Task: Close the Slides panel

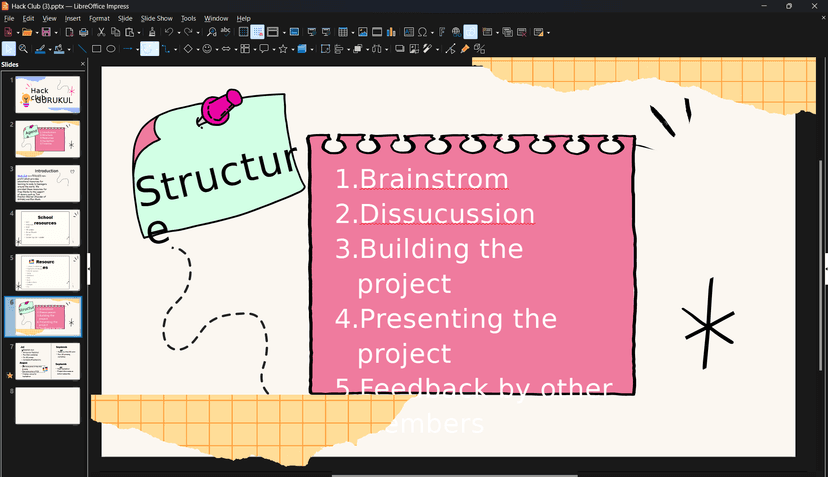Action: tap(83, 64)
